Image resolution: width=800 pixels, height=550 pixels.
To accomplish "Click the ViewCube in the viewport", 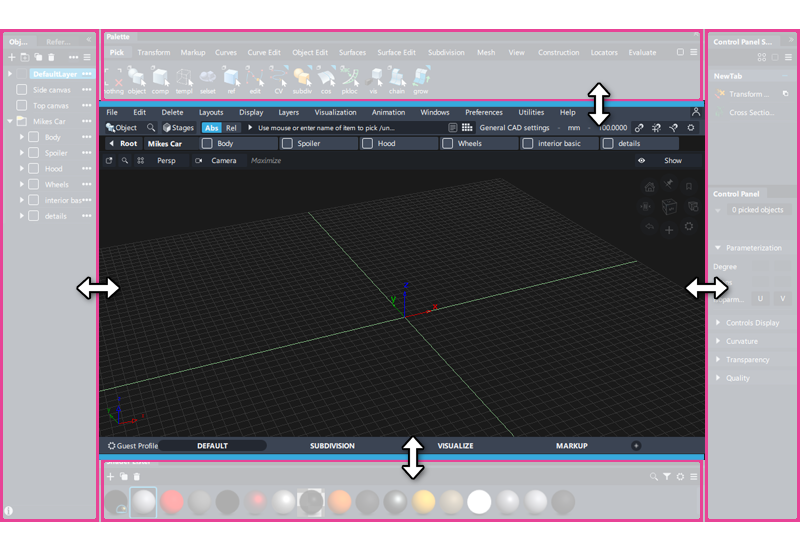I will coord(669,207).
